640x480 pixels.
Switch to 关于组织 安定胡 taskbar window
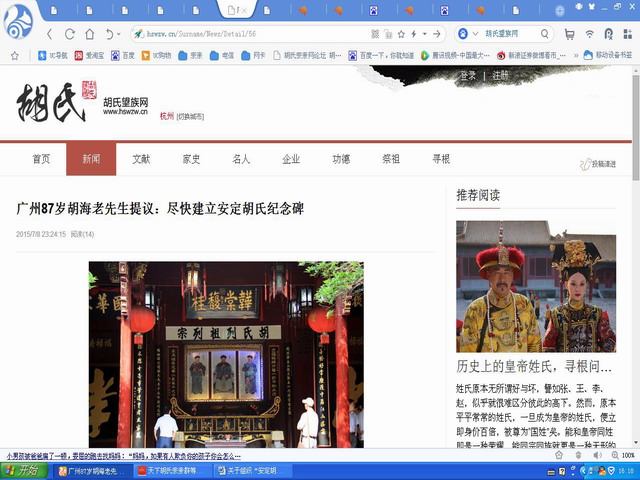(253, 471)
